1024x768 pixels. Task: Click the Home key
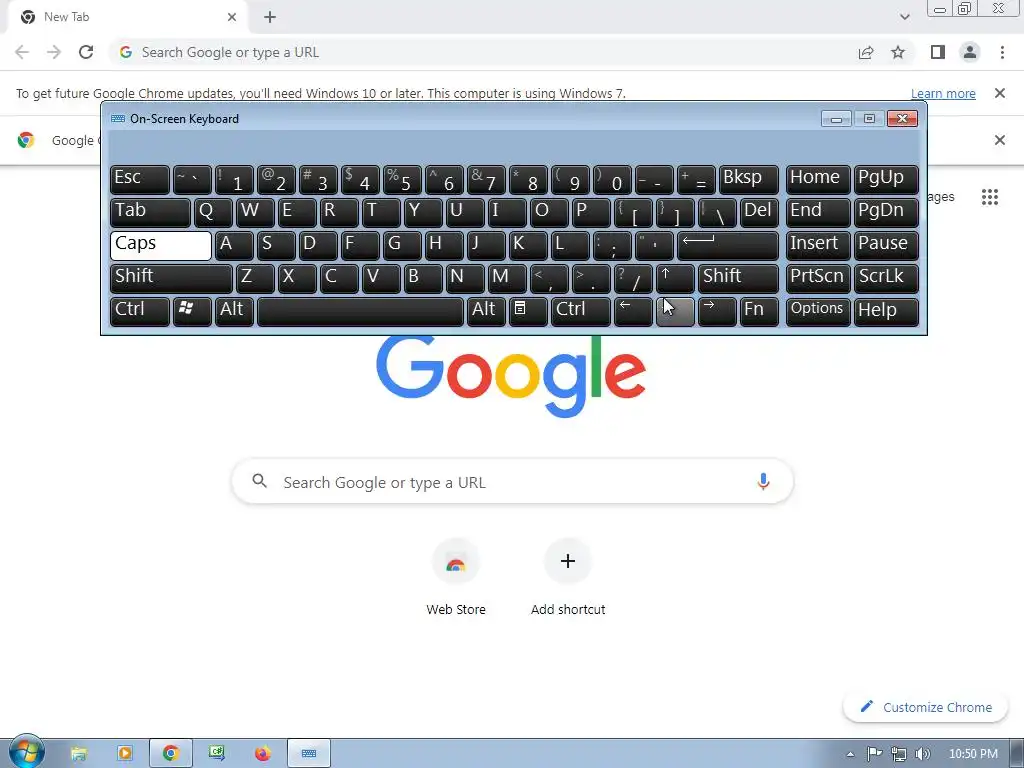click(818, 179)
